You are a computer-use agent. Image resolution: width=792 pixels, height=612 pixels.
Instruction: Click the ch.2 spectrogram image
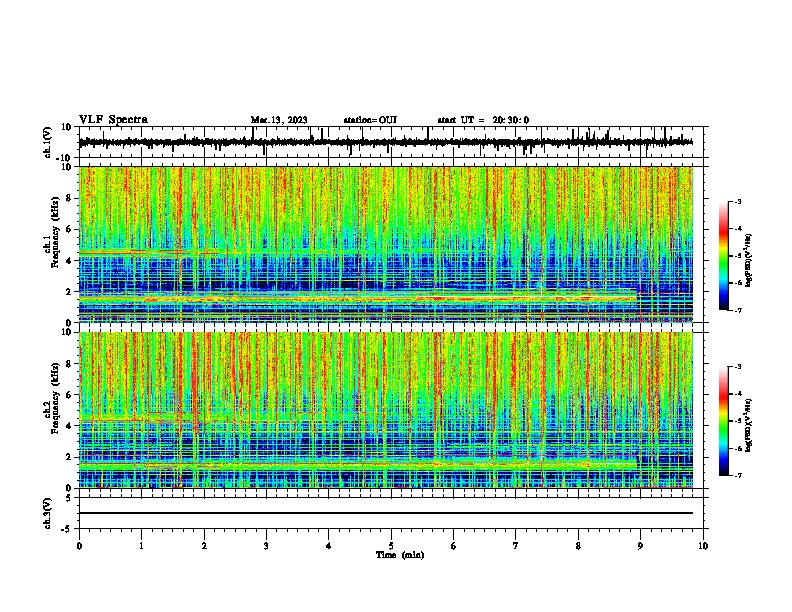point(386,410)
